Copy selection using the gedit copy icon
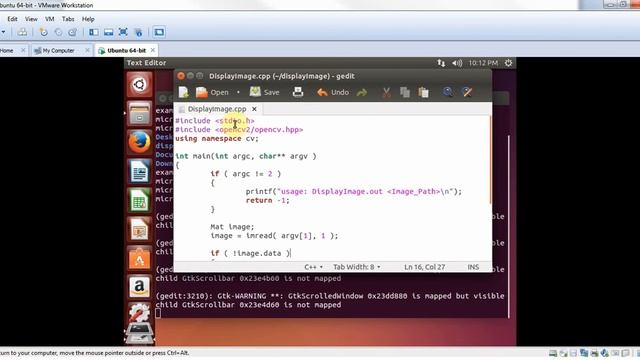Screen dimensions: 640x360 coord(405,92)
